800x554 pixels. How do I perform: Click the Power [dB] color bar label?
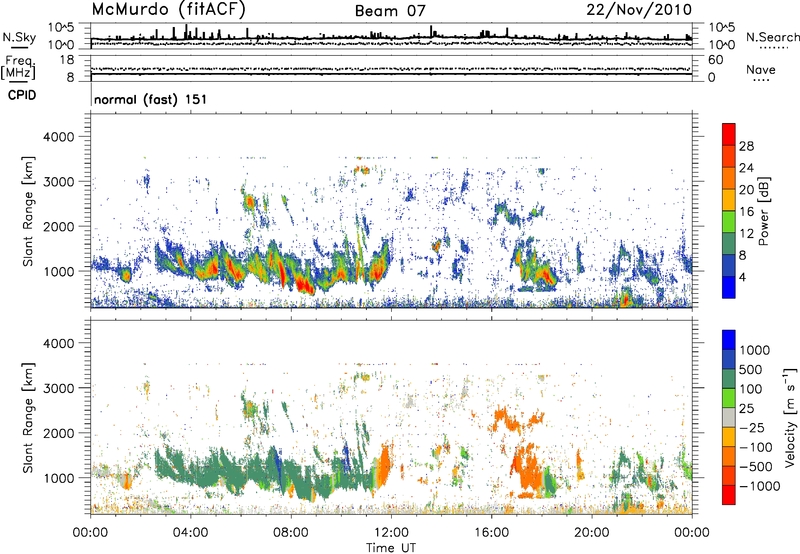(x=763, y=211)
